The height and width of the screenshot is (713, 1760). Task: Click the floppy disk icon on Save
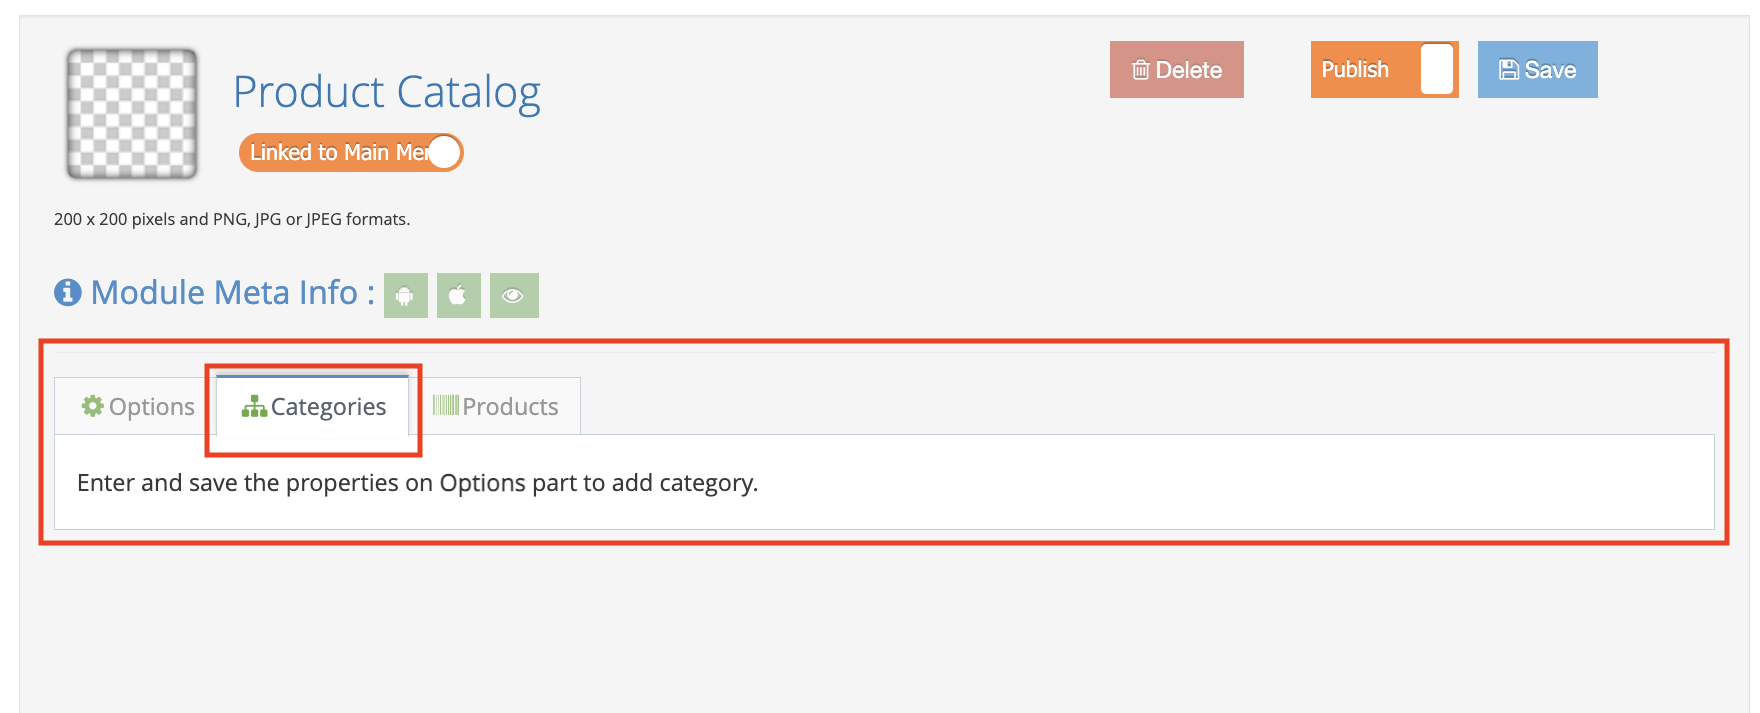(1508, 70)
